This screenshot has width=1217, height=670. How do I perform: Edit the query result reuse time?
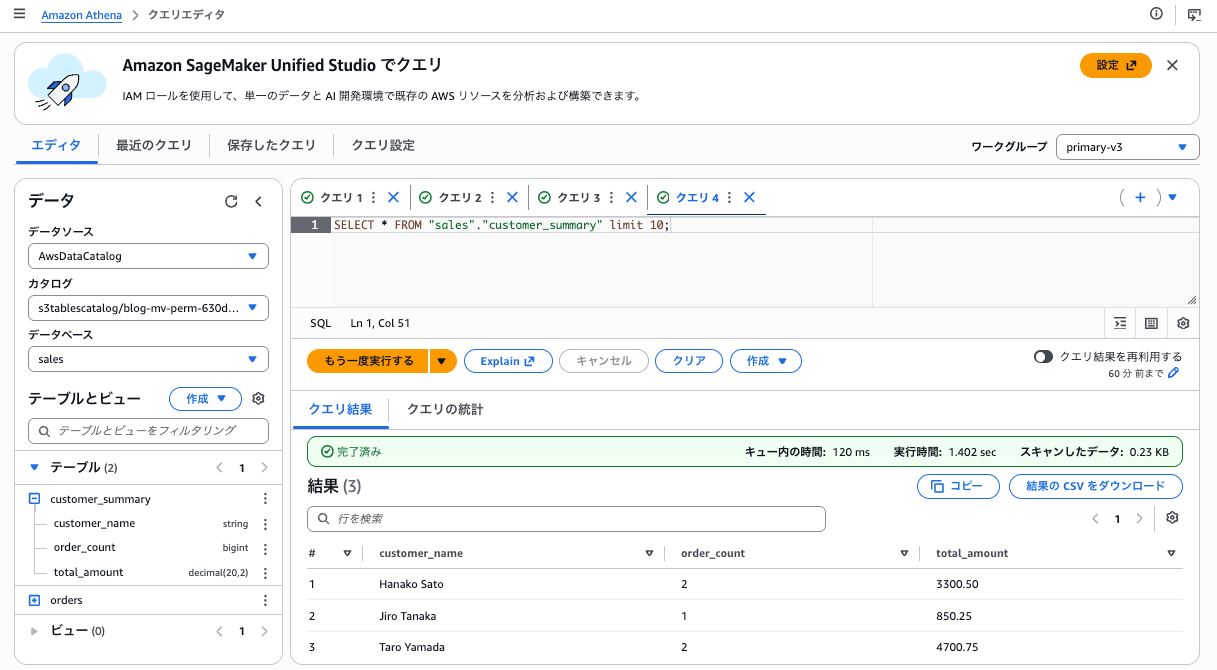pos(1174,373)
